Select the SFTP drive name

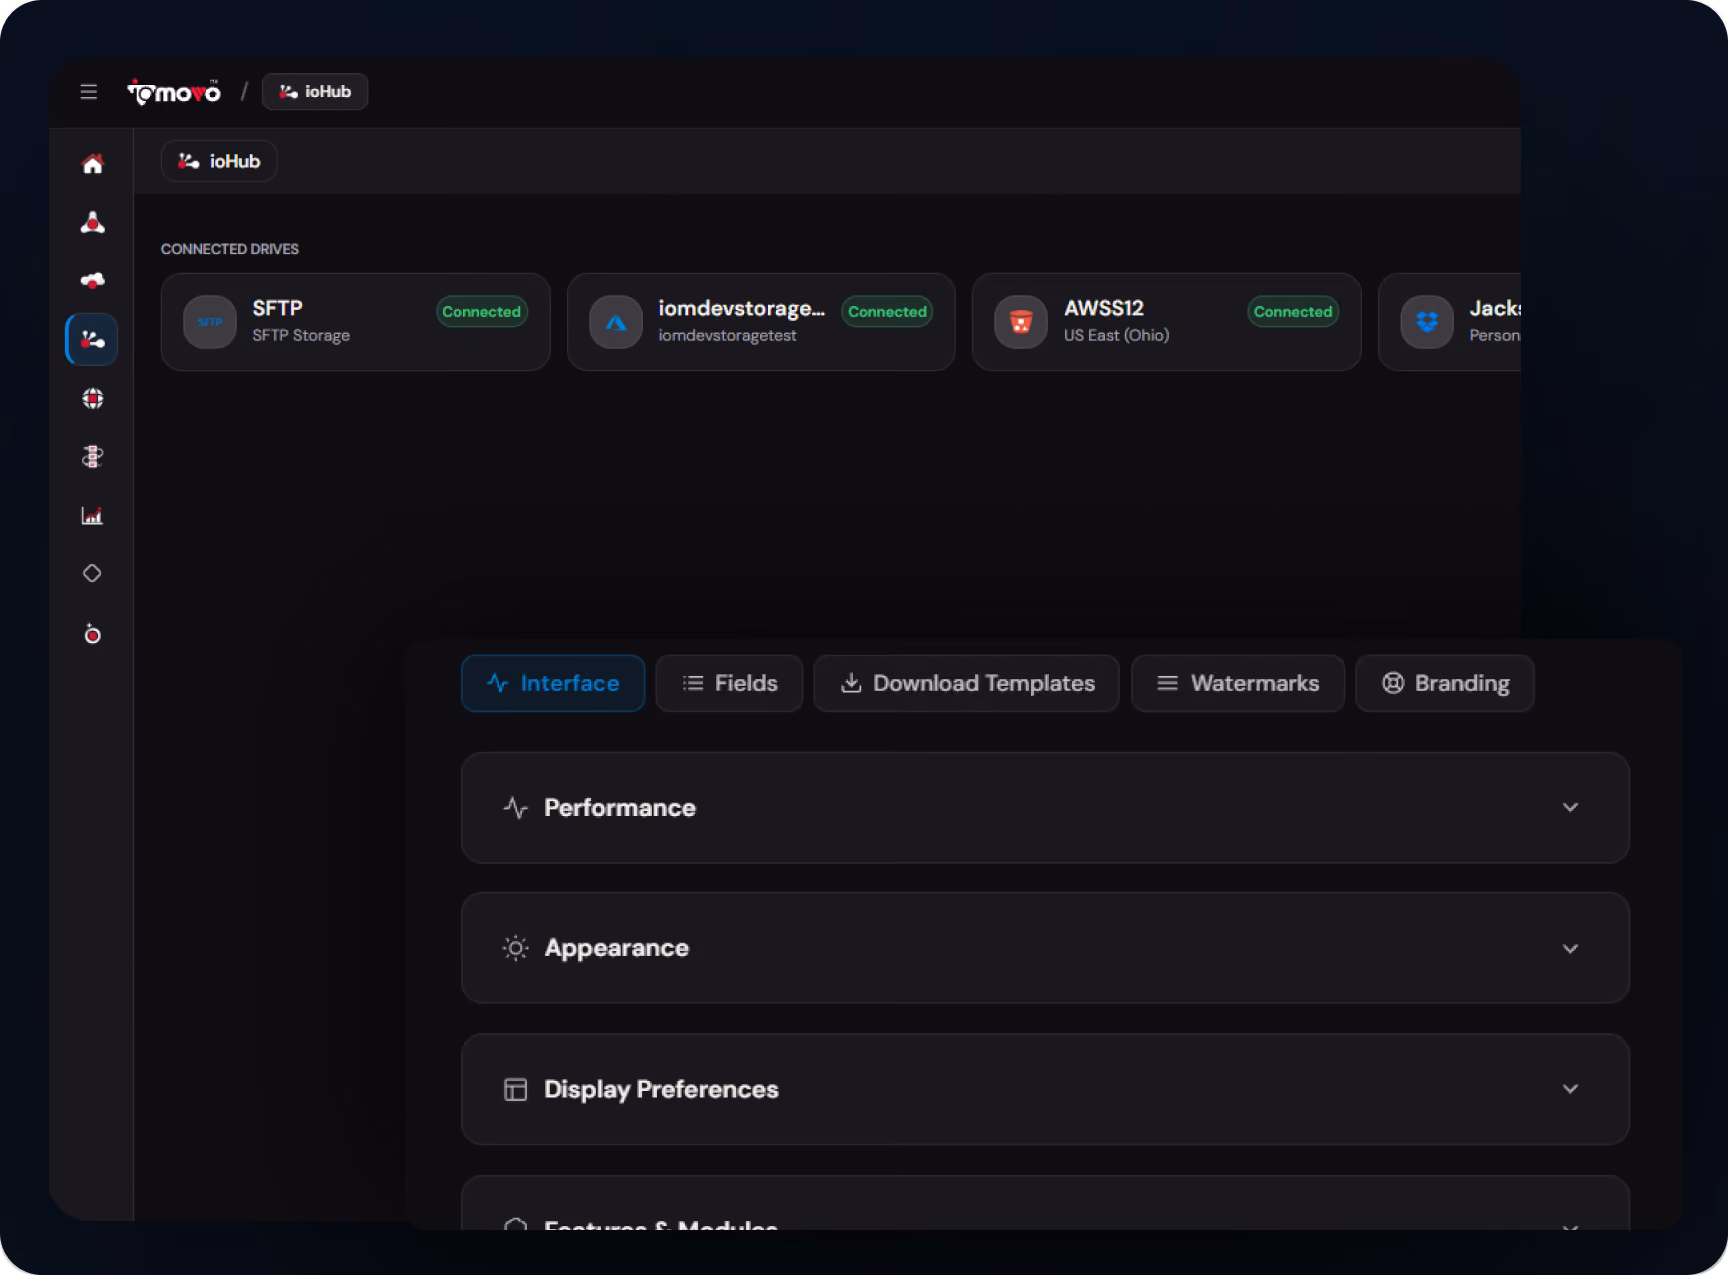(278, 309)
